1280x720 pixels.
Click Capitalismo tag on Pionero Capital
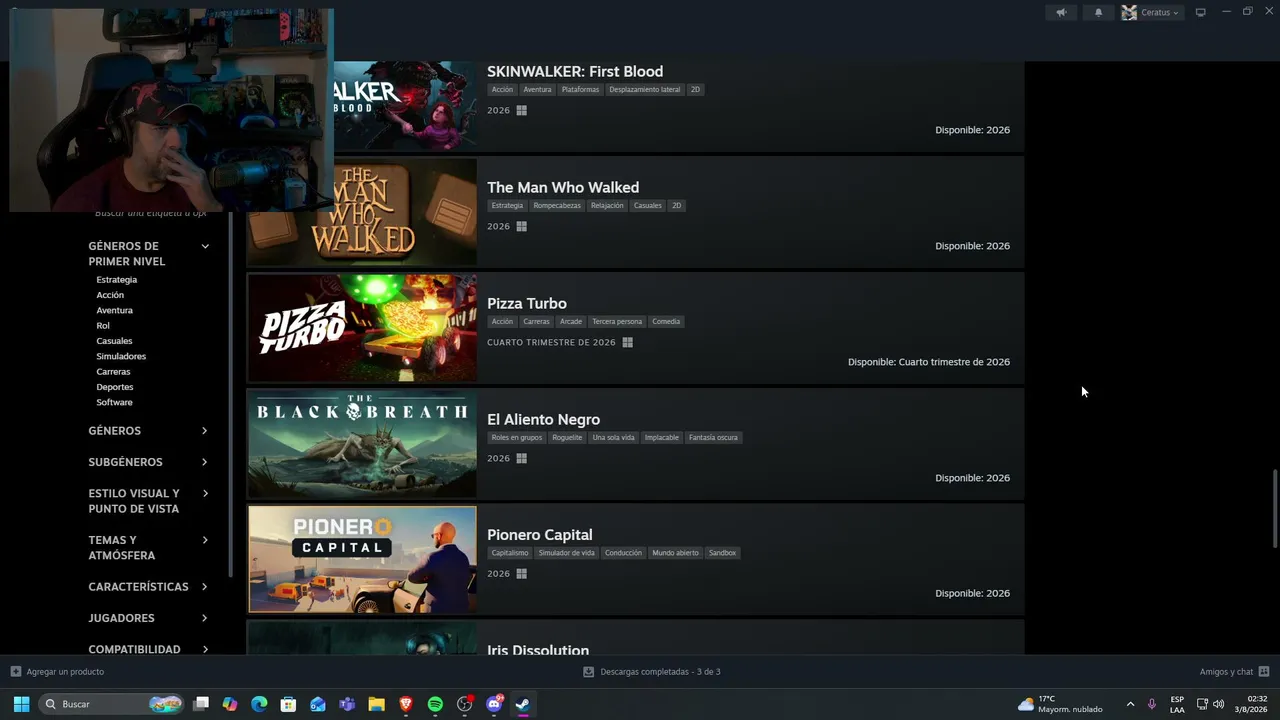pyautogui.click(x=510, y=553)
